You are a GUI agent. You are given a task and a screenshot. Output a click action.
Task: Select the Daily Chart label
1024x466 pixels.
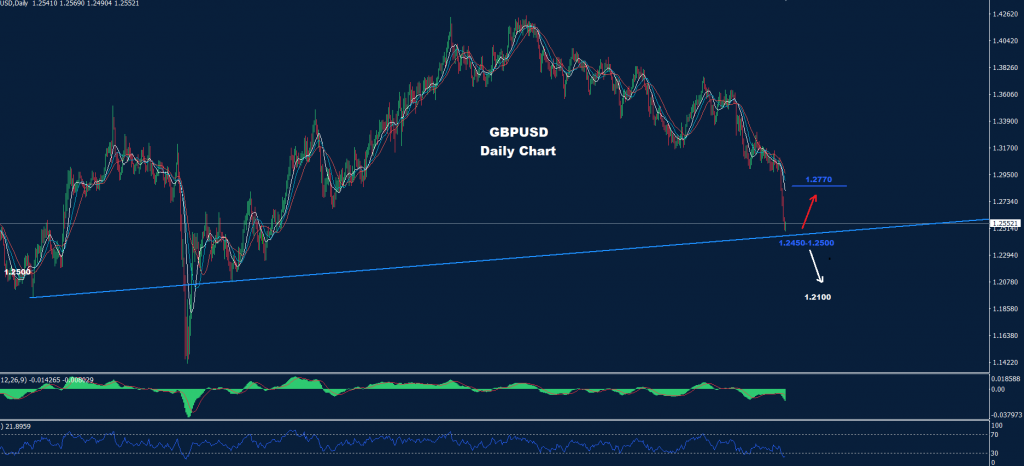coord(518,151)
